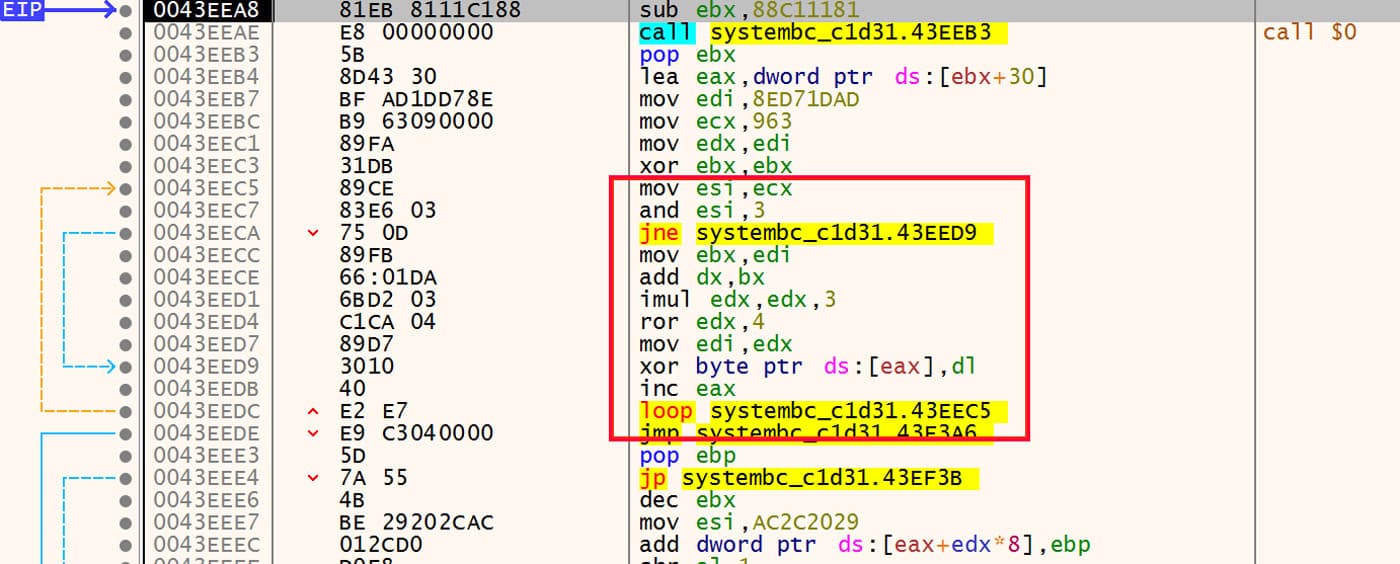Click opcode bytes 6BD2 03

click(388, 299)
